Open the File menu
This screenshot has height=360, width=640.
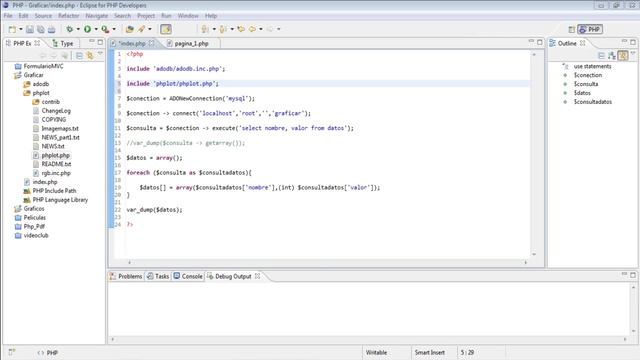pos(8,16)
